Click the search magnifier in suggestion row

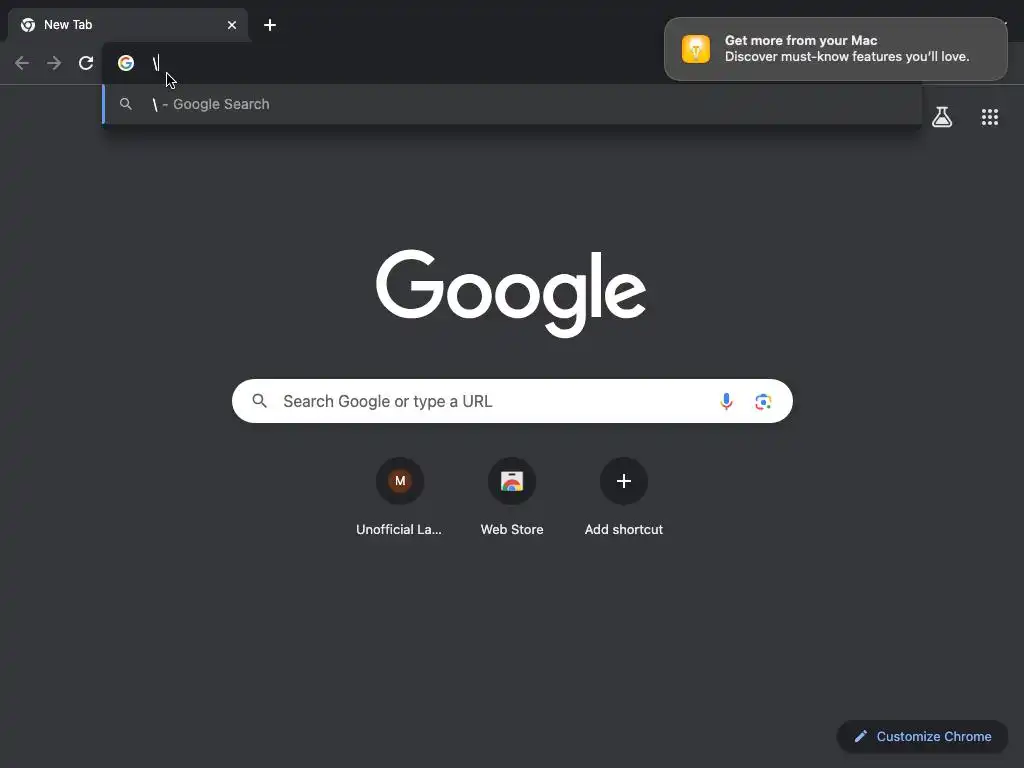point(126,104)
